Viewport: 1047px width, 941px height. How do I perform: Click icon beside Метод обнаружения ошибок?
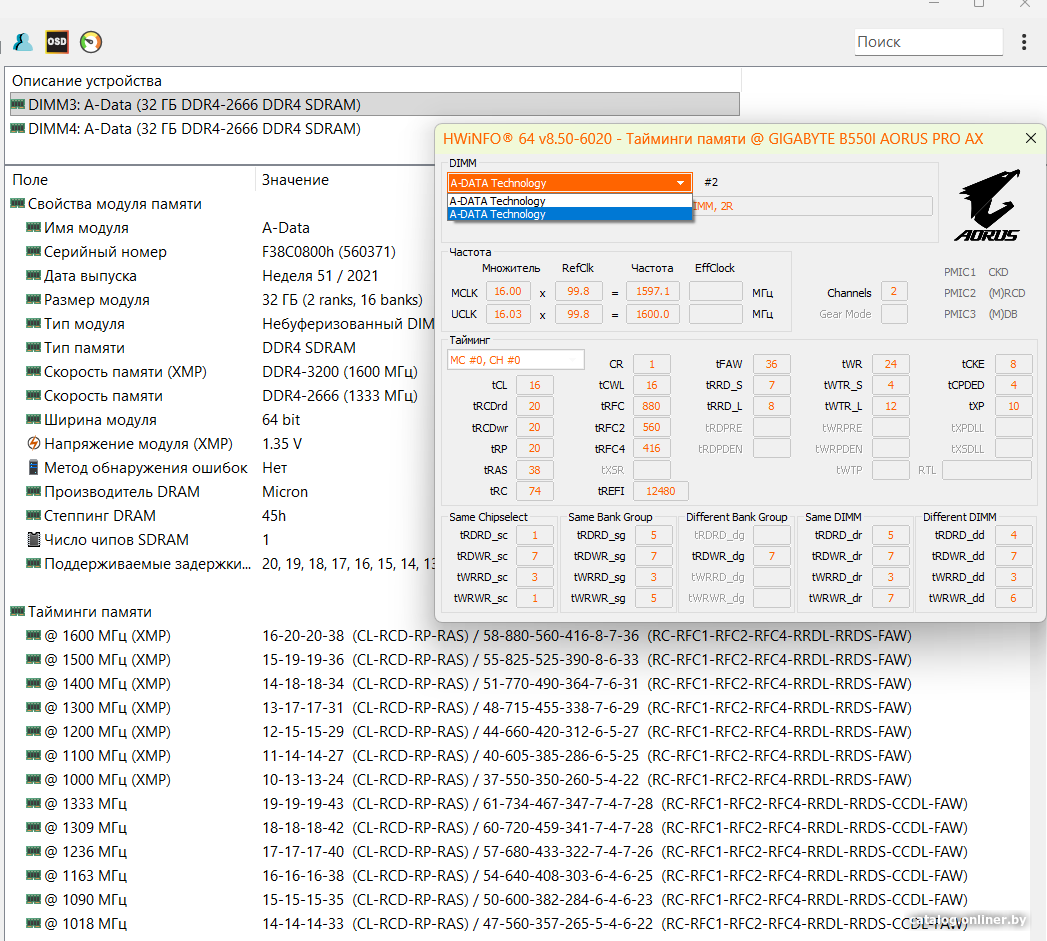click(33, 467)
